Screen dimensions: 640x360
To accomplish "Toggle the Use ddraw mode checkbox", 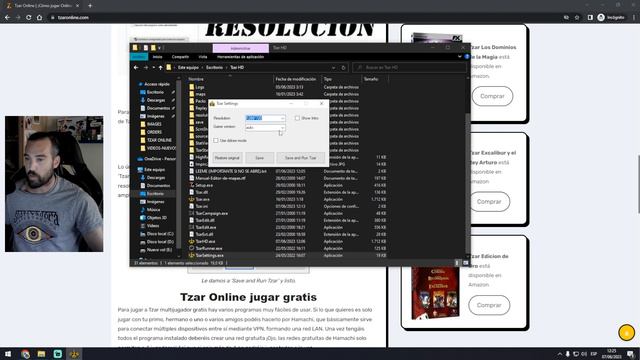I will tap(216, 140).
